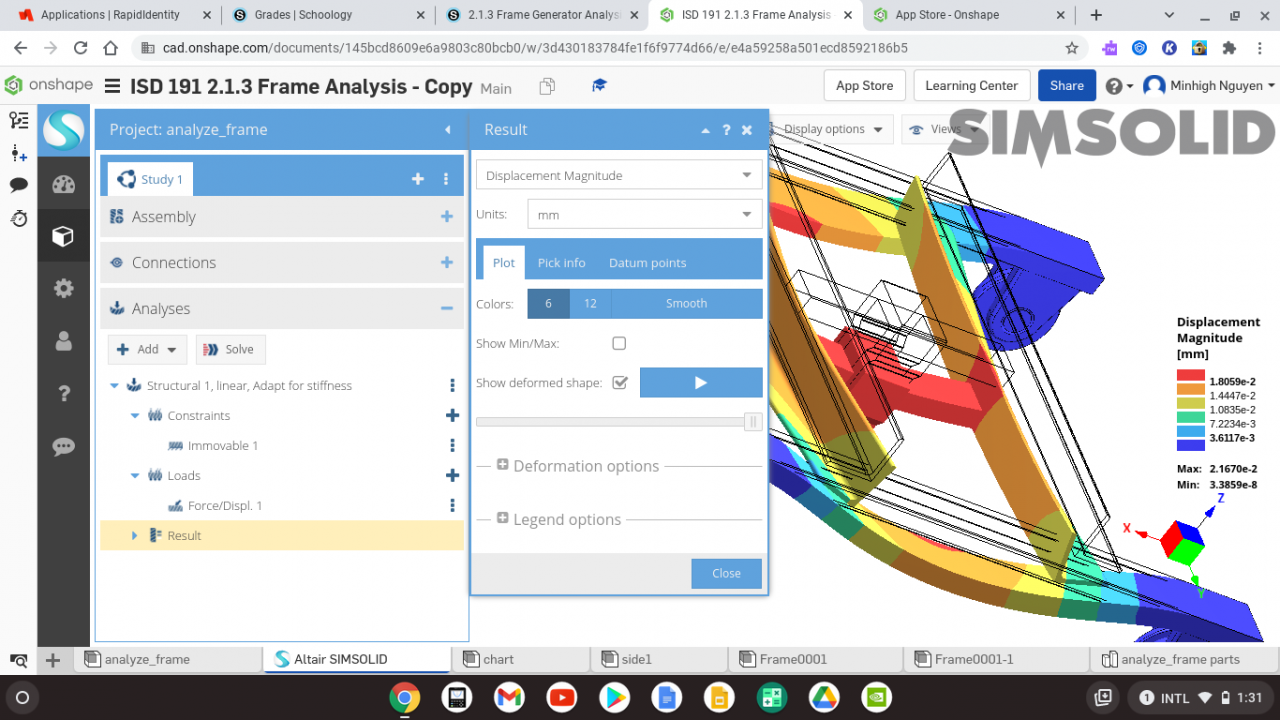Screen dimensions: 1280x720
Task: Expand the Result tree node arrow
Action: click(135, 536)
